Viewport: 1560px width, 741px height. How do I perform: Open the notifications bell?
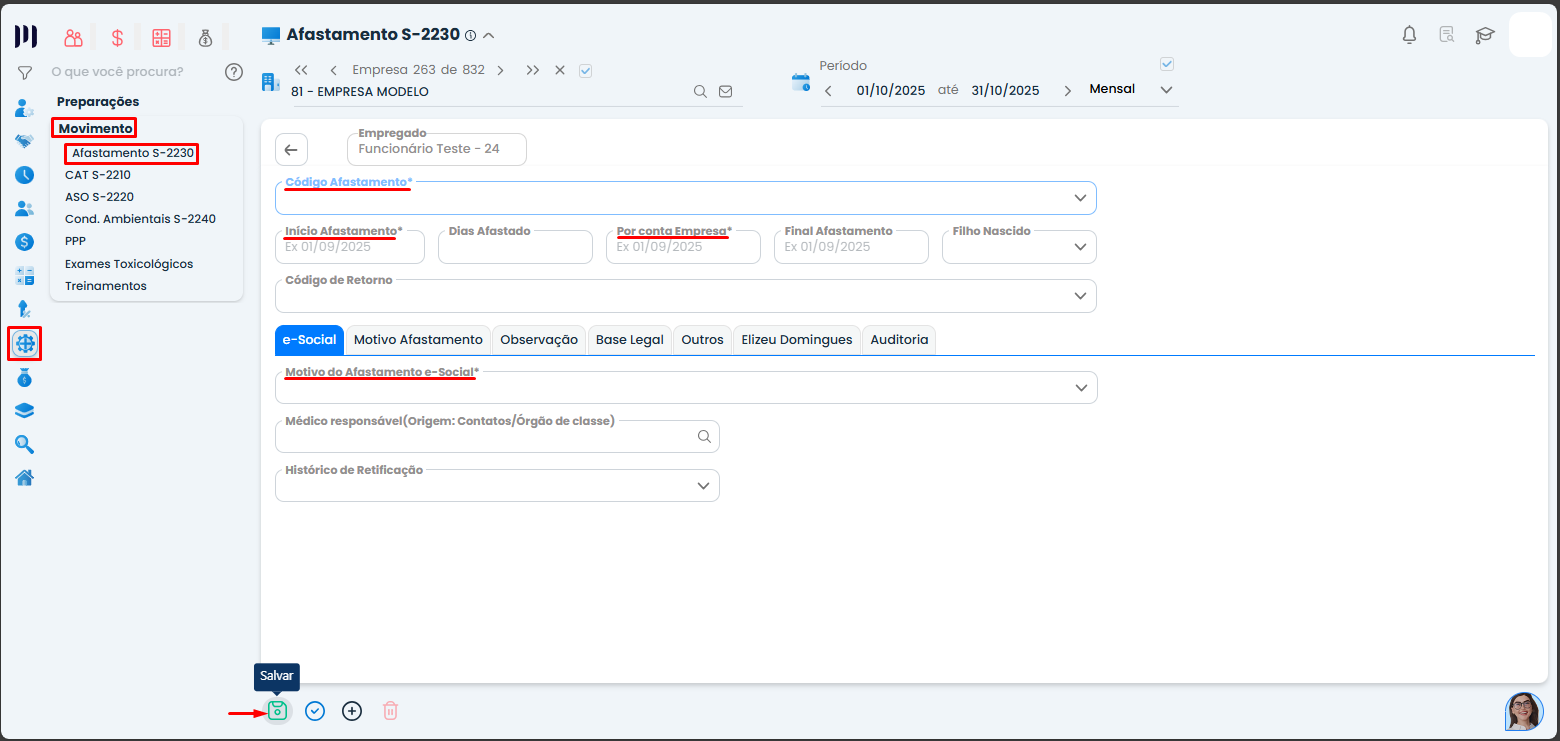[x=1409, y=35]
